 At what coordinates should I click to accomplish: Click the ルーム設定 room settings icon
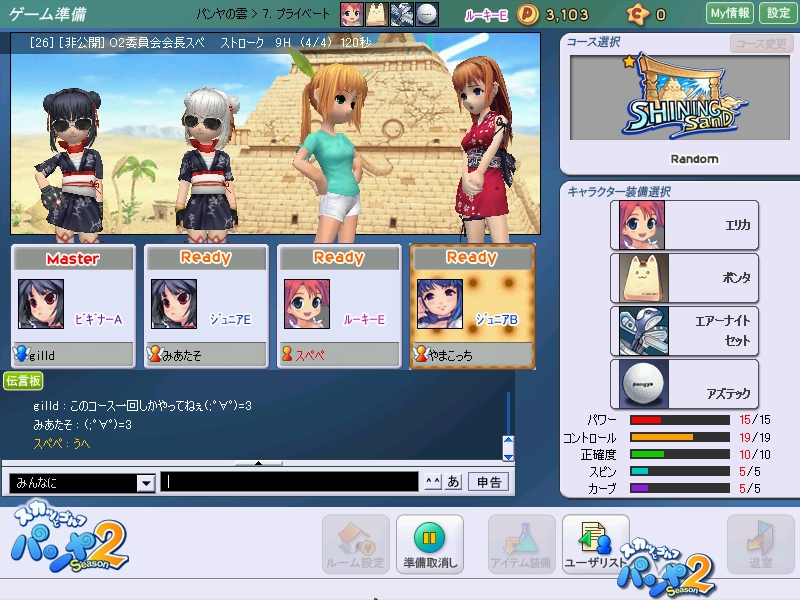point(356,544)
